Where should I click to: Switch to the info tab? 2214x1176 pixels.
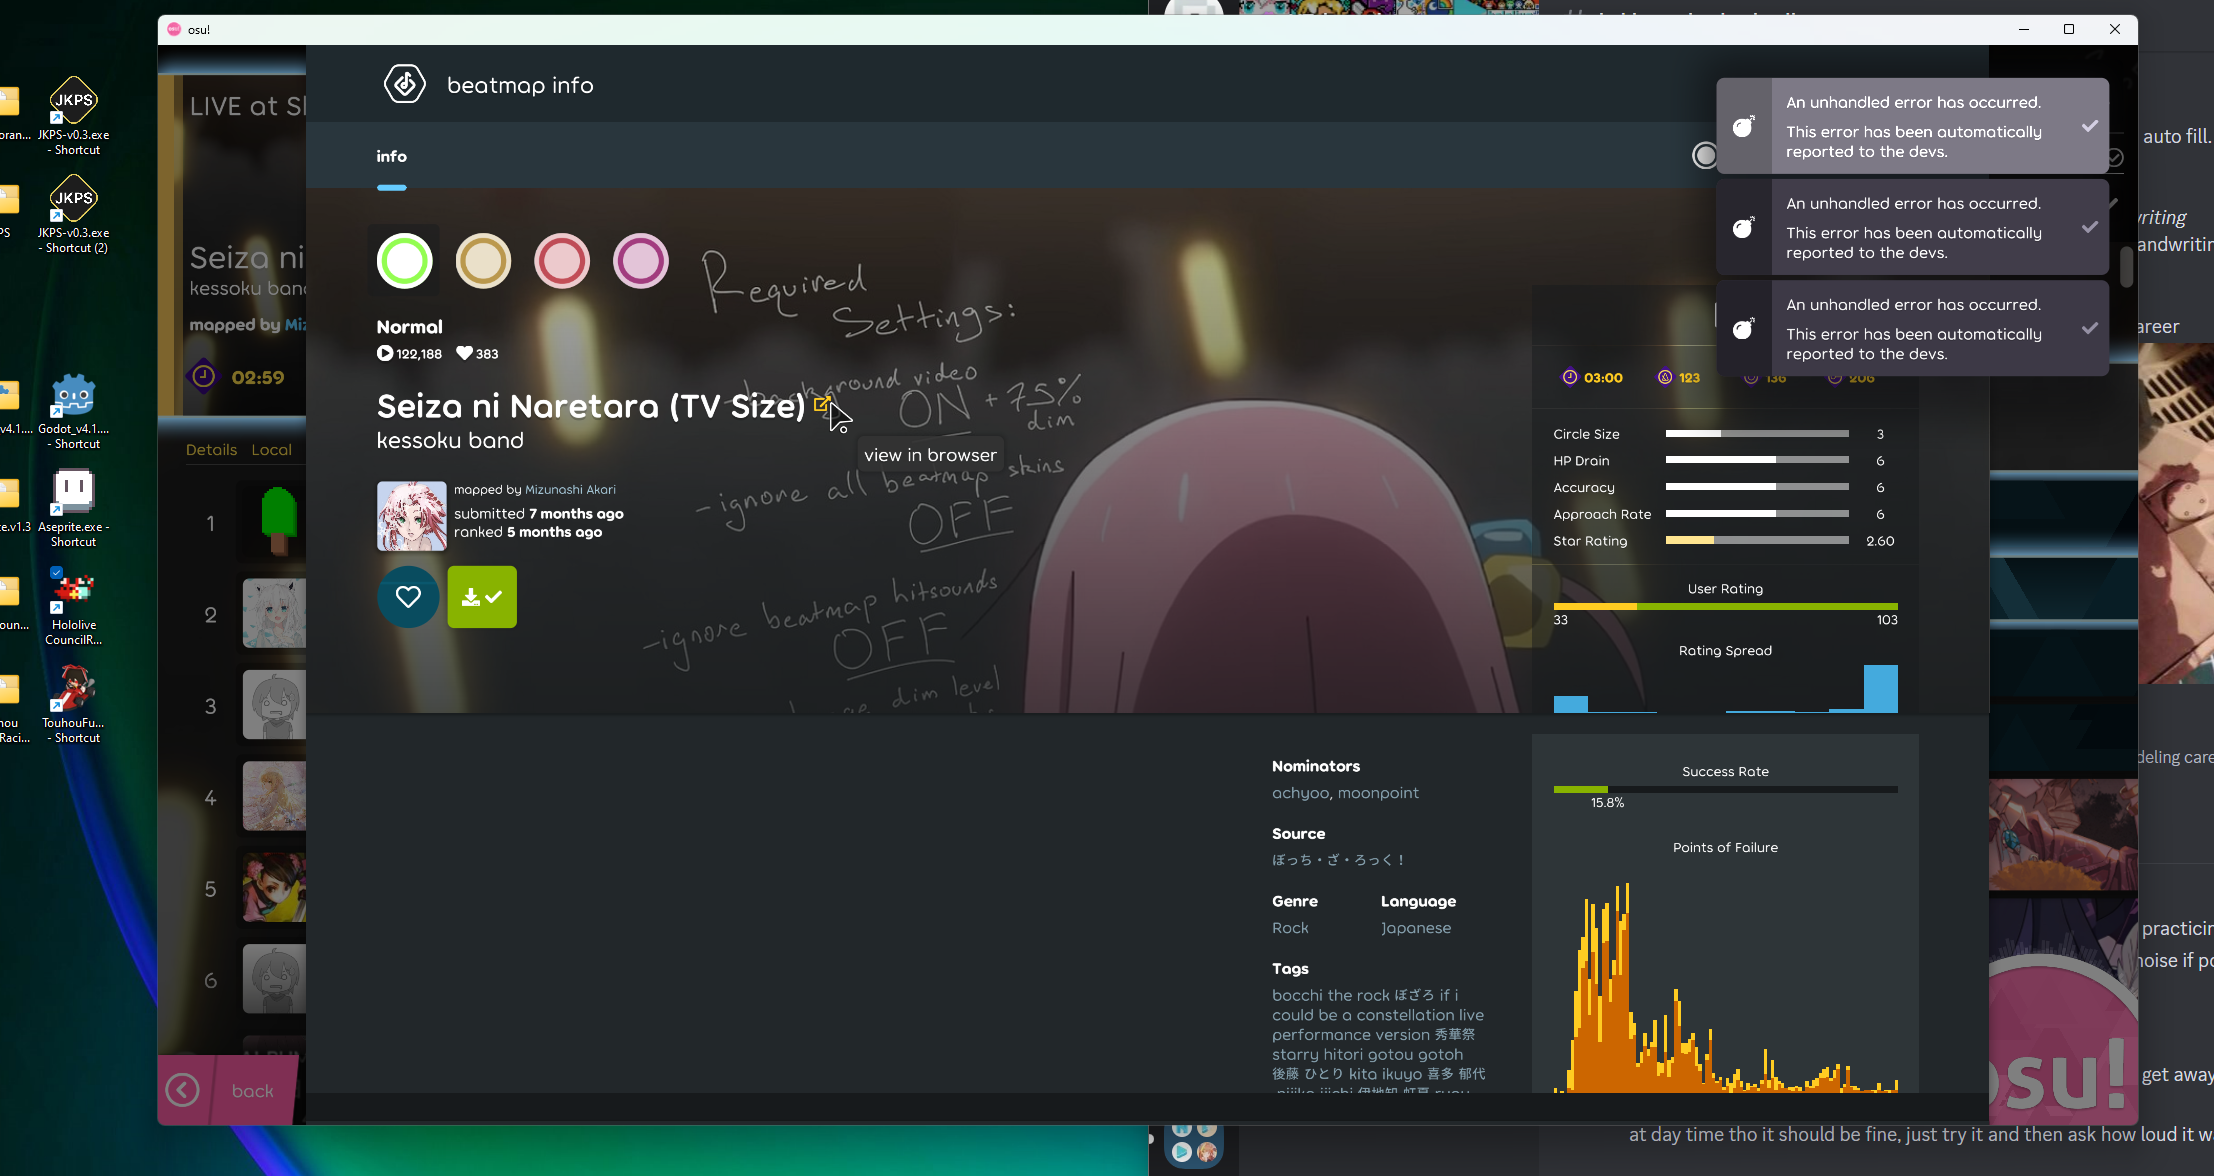(391, 157)
